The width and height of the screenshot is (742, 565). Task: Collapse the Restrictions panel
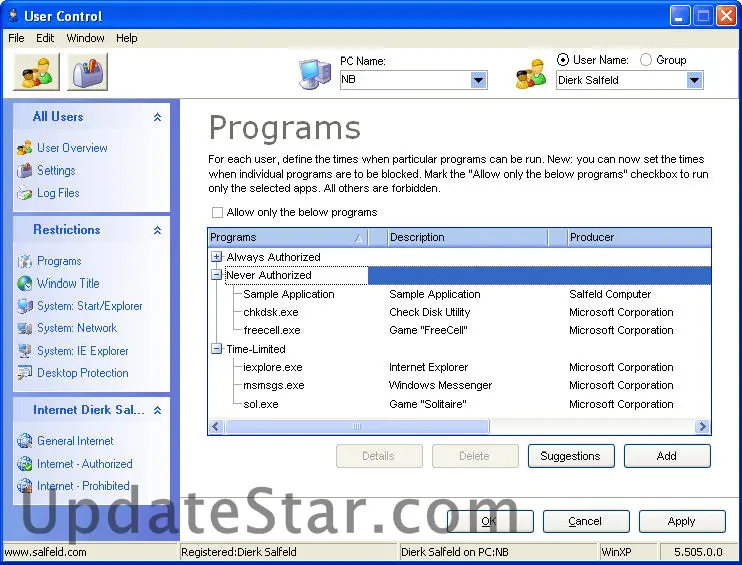(x=158, y=230)
